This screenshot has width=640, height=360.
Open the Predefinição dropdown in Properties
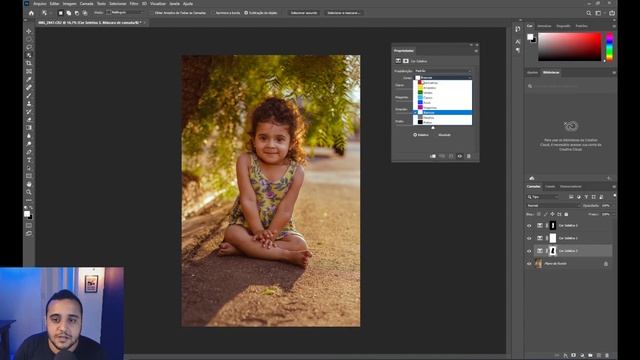pyautogui.click(x=443, y=71)
